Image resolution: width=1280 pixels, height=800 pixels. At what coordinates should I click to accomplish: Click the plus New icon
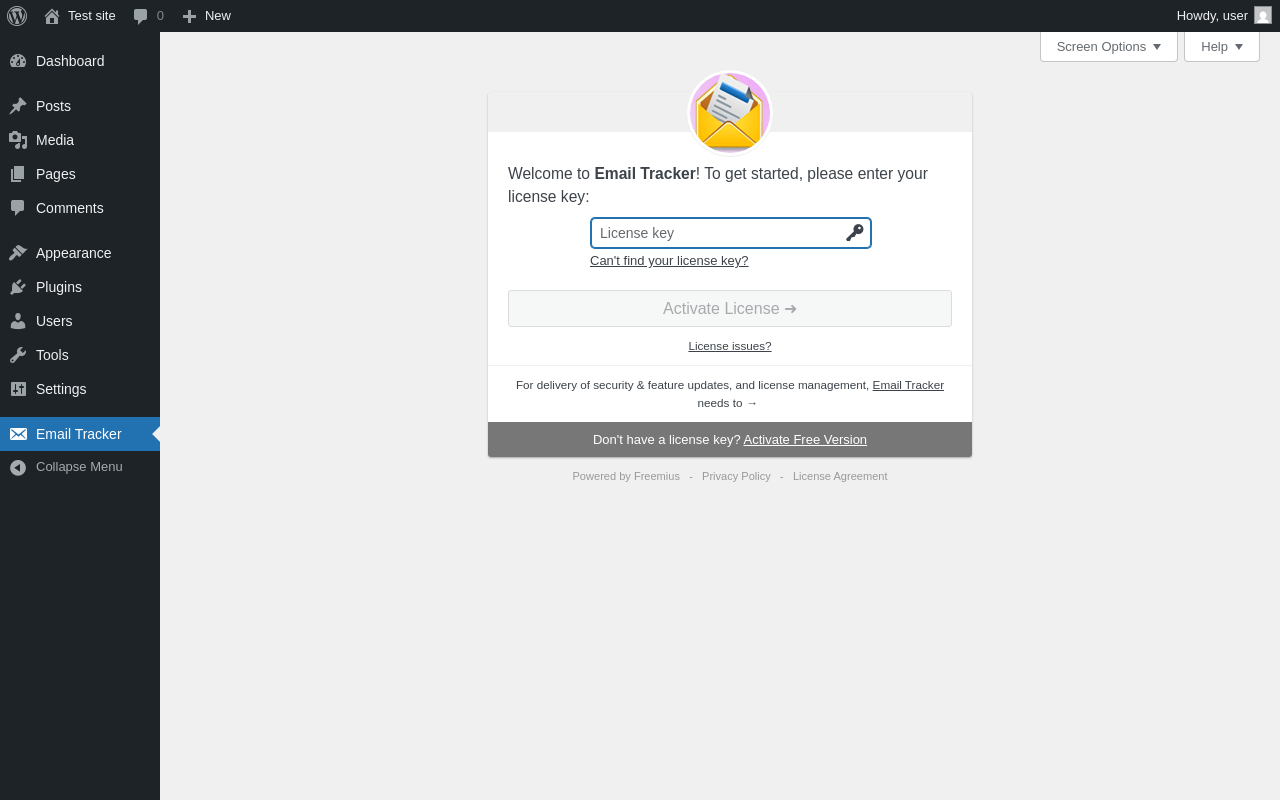(189, 16)
